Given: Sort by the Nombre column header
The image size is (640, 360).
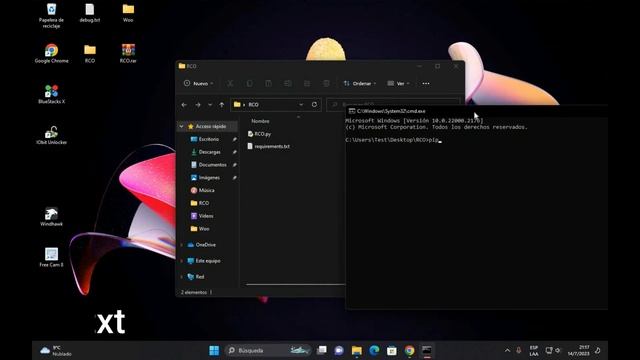Looking at the screenshot, I should (x=260, y=121).
